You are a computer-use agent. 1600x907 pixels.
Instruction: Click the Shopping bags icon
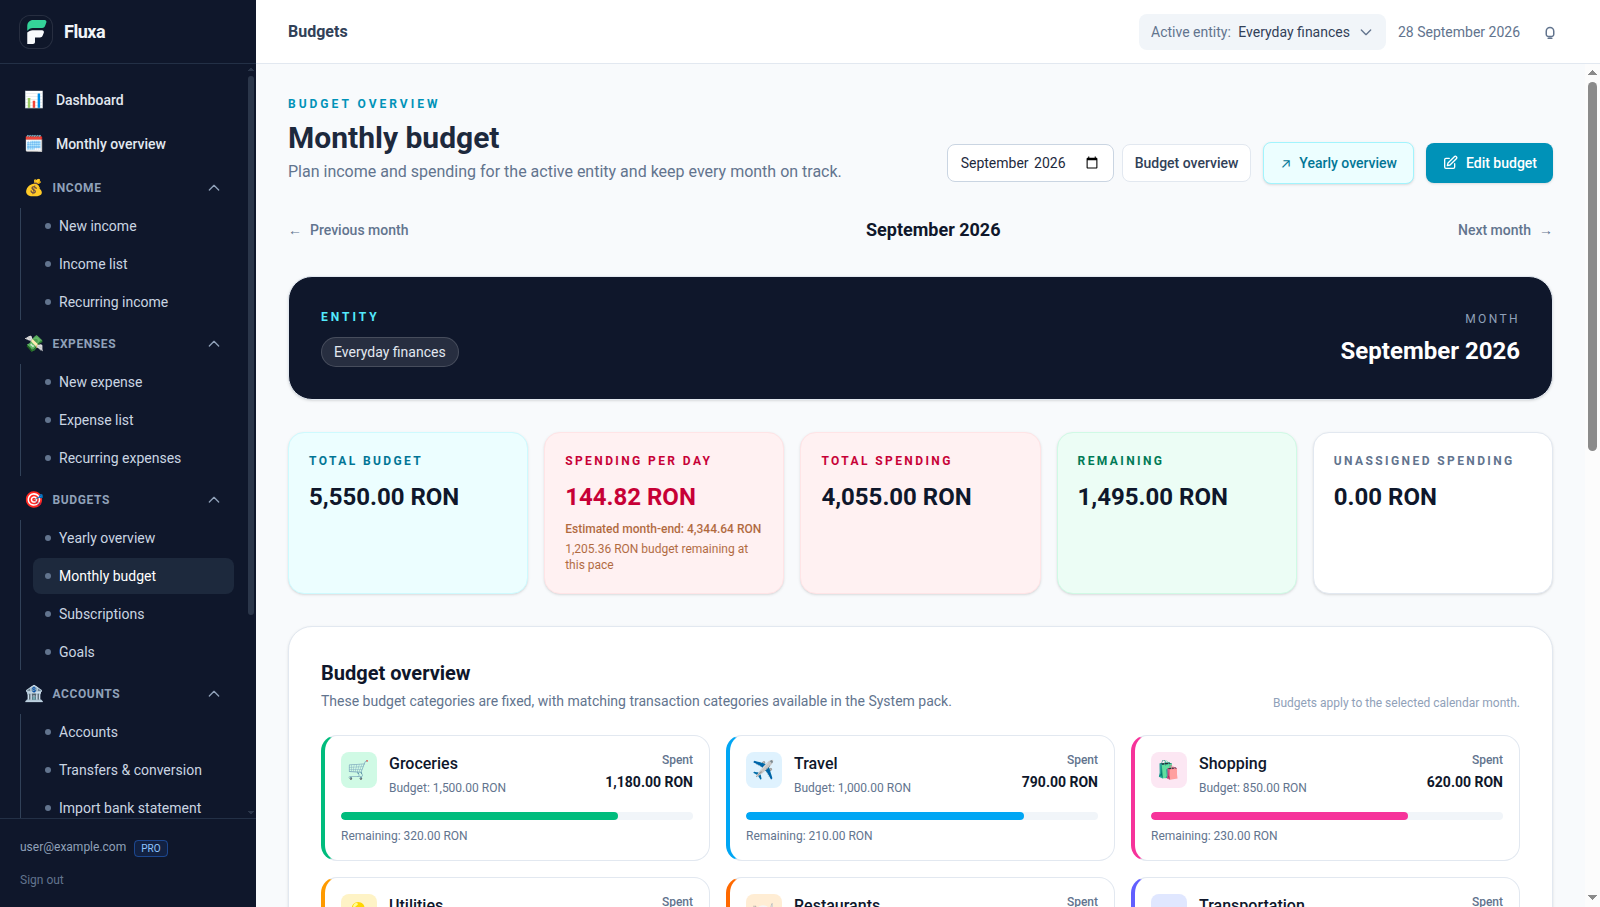[x=1169, y=770]
